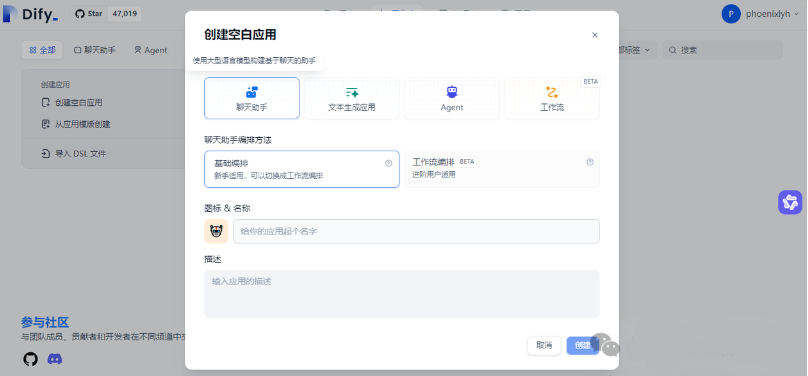Click the user avatar P
The image size is (808, 376).
(x=731, y=14)
